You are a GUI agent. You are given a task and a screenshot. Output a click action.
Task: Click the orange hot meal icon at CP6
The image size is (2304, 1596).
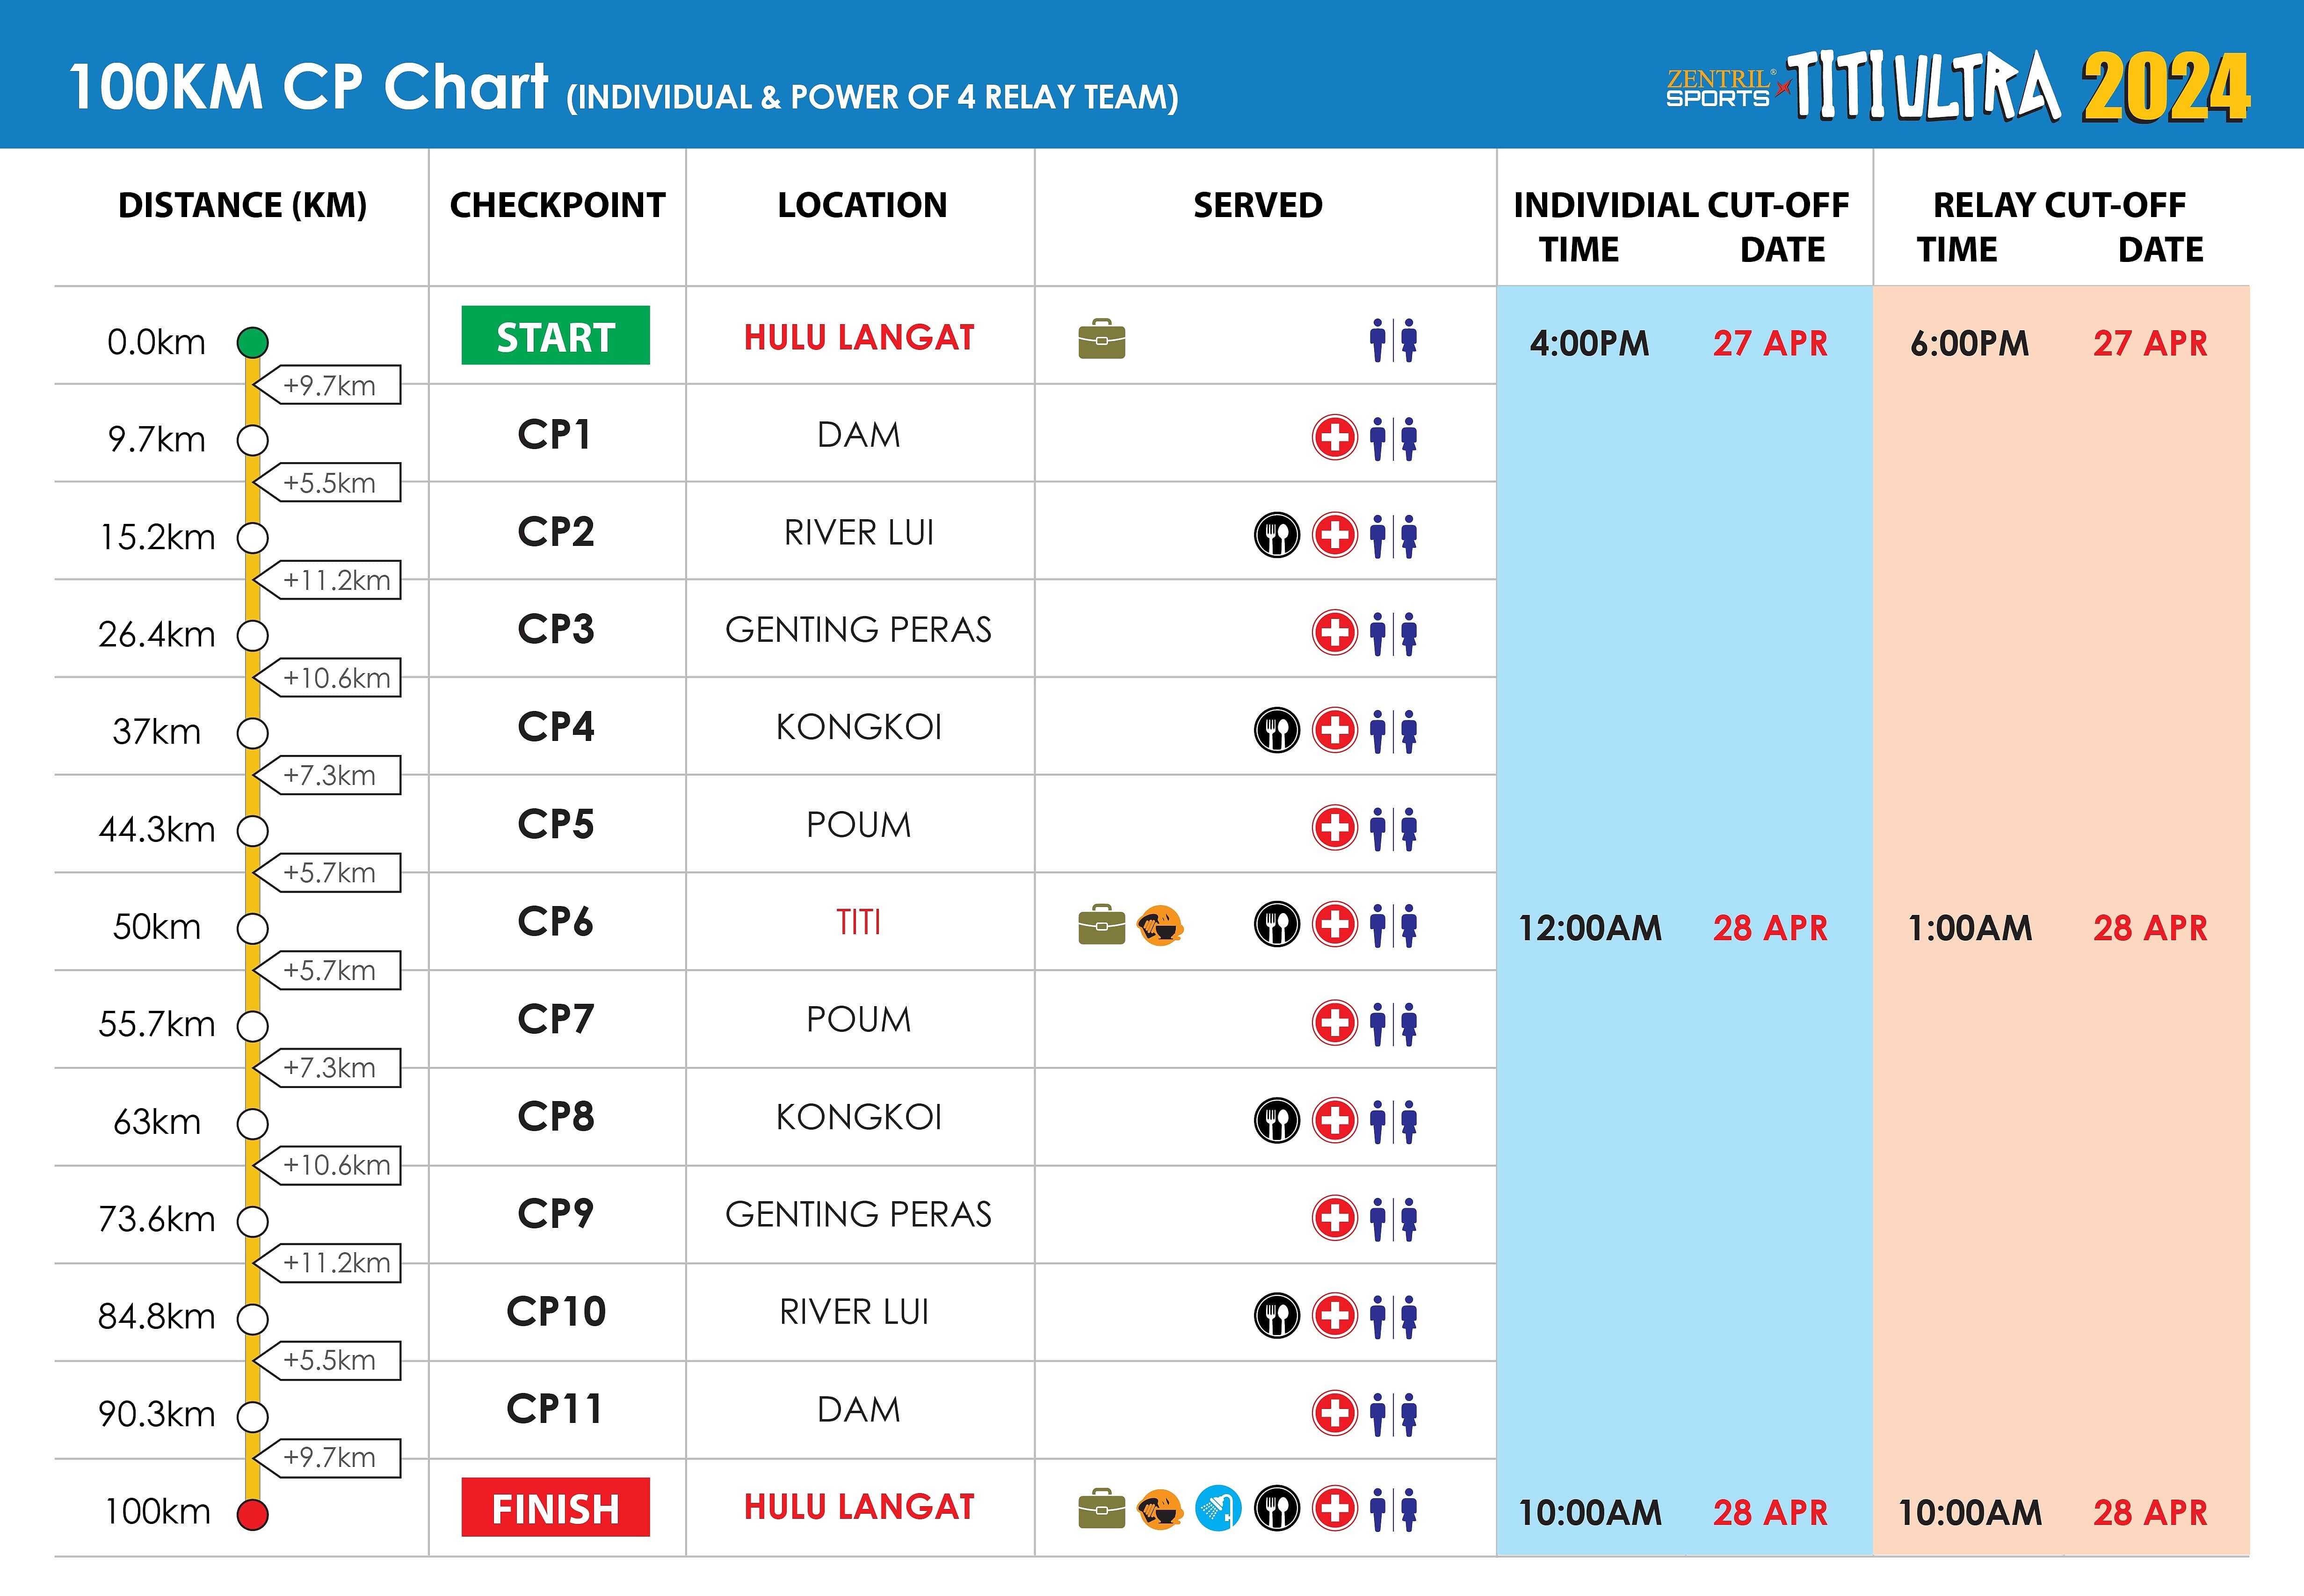(x=1160, y=925)
